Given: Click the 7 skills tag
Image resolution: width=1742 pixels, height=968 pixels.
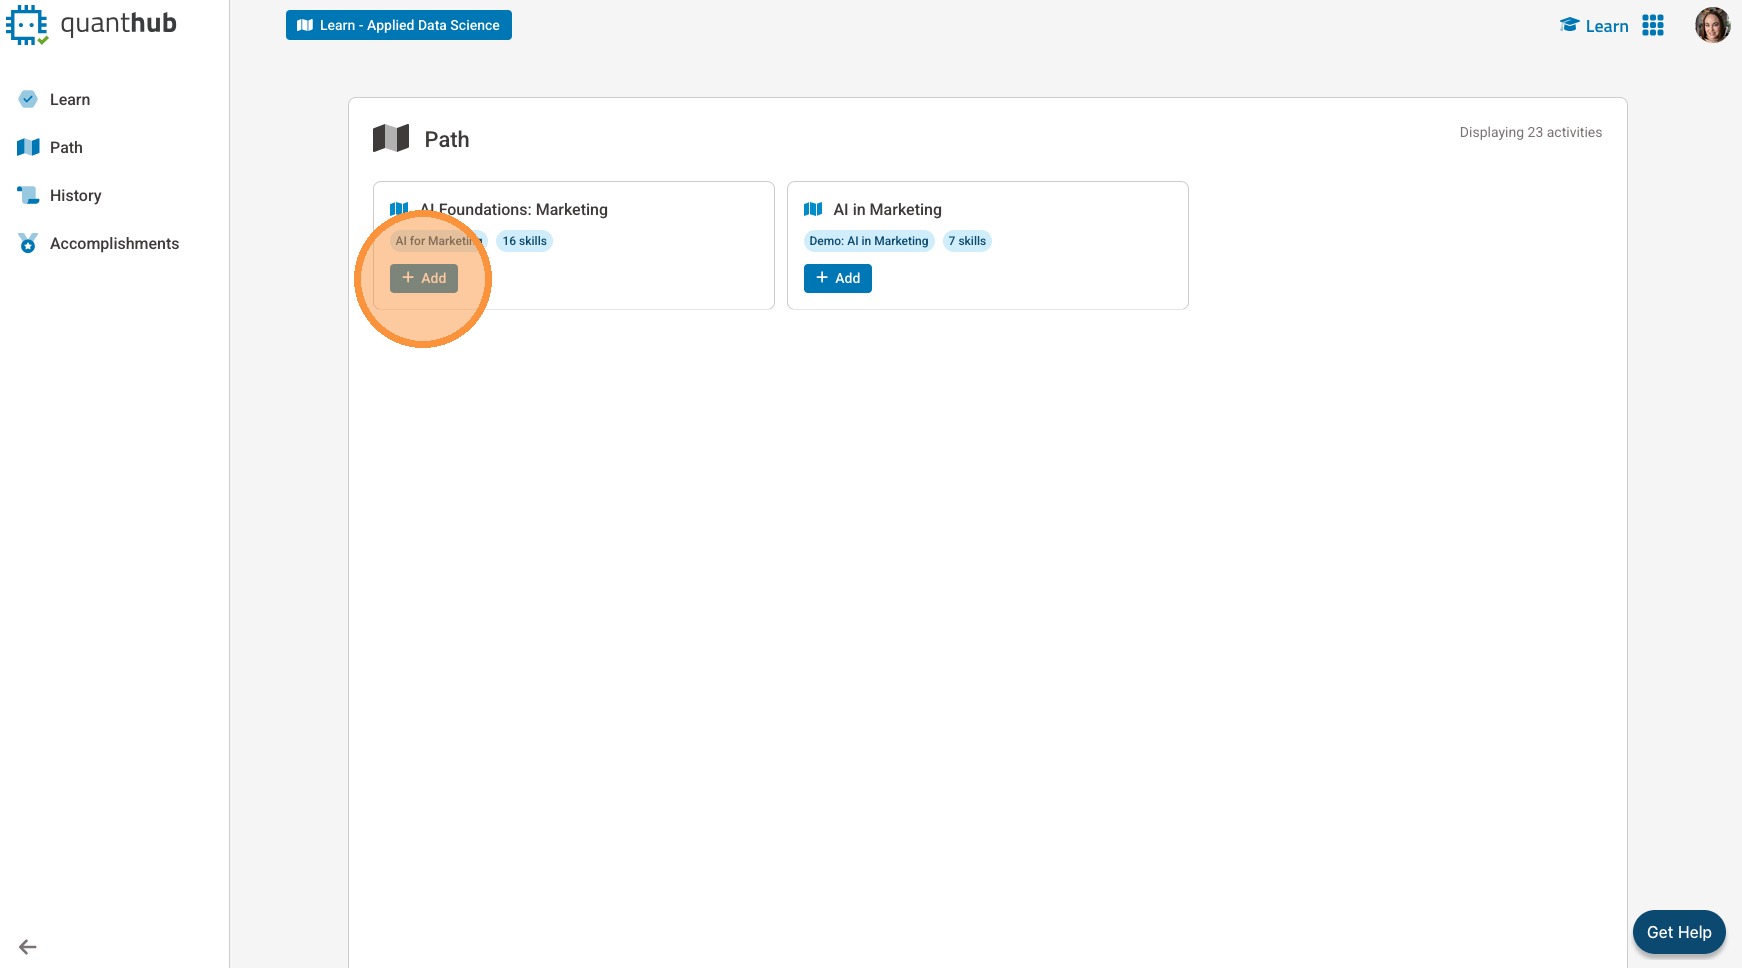Looking at the screenshot, I should pyautogui.click(x=967, y=241).
